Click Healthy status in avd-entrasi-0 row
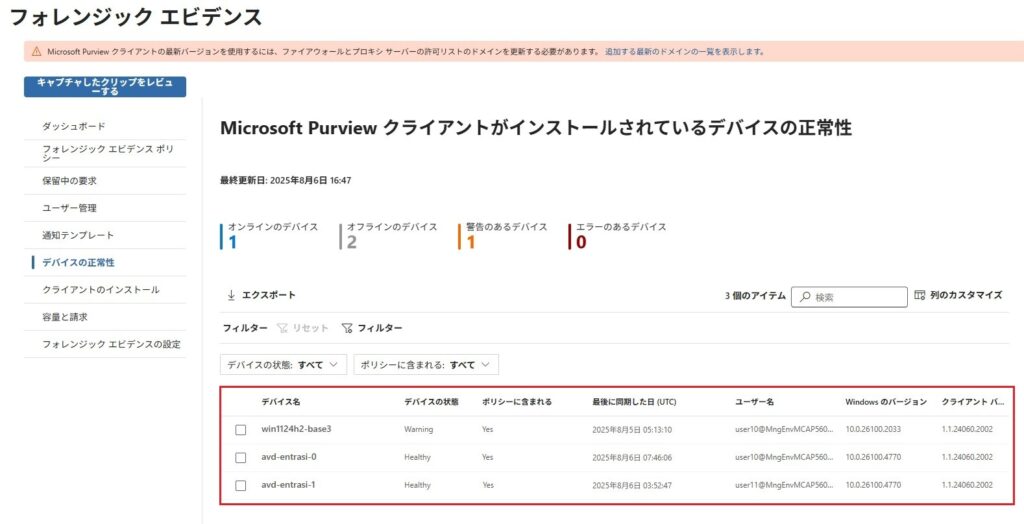The image size is (1024, 524). (417, 457)
